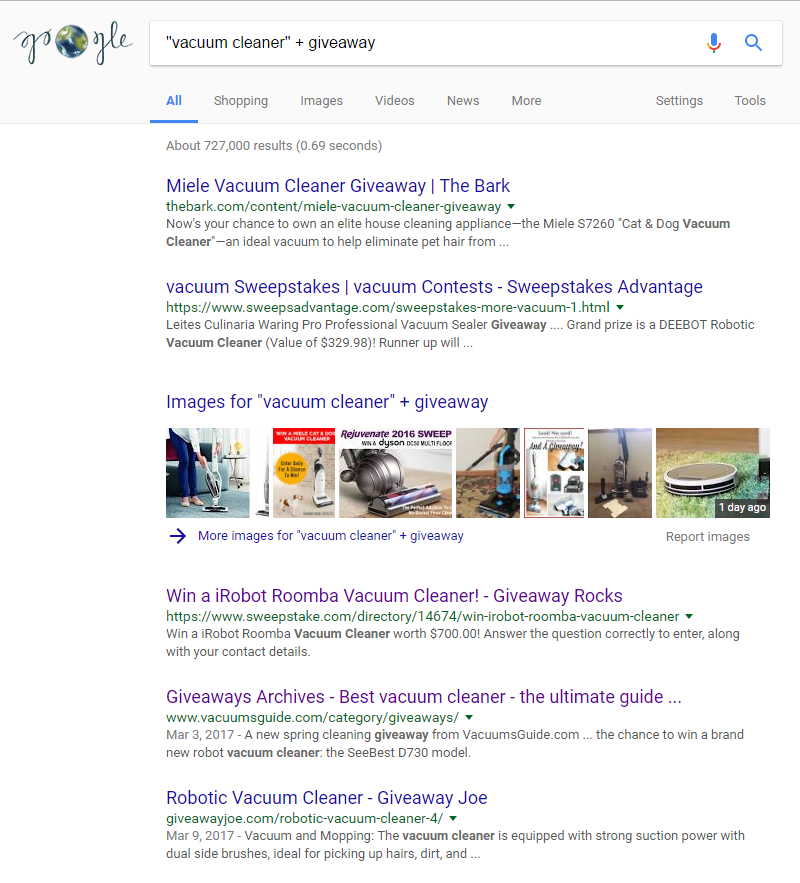
Task: Expand dropdown arrow next to thebark.com URL
Action: point(511,207)
